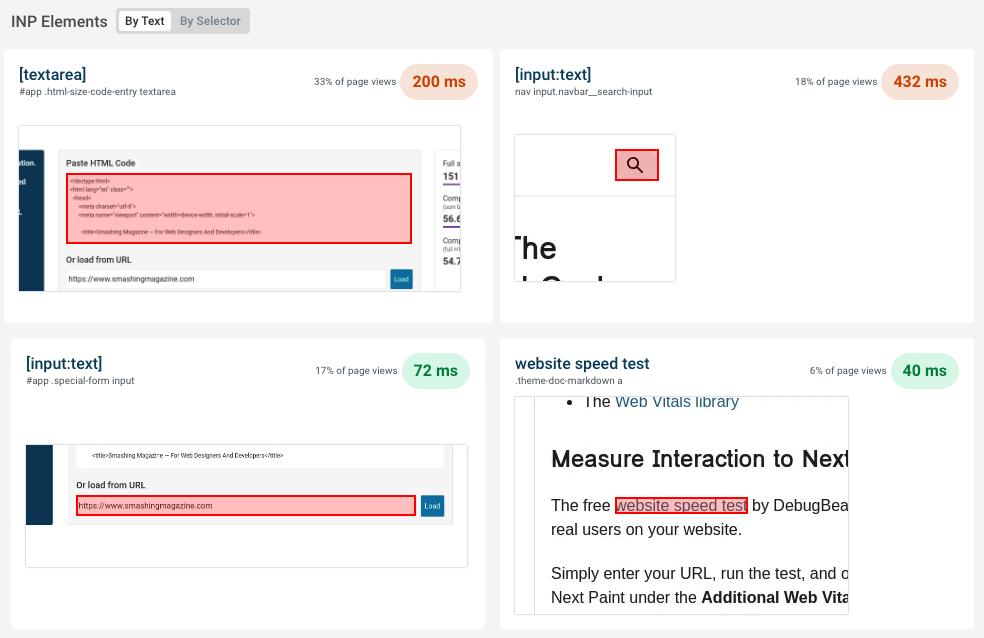Click the .theme-doc-markdown a selector text
Screen dimensions: 984x638
click(568, 381)
